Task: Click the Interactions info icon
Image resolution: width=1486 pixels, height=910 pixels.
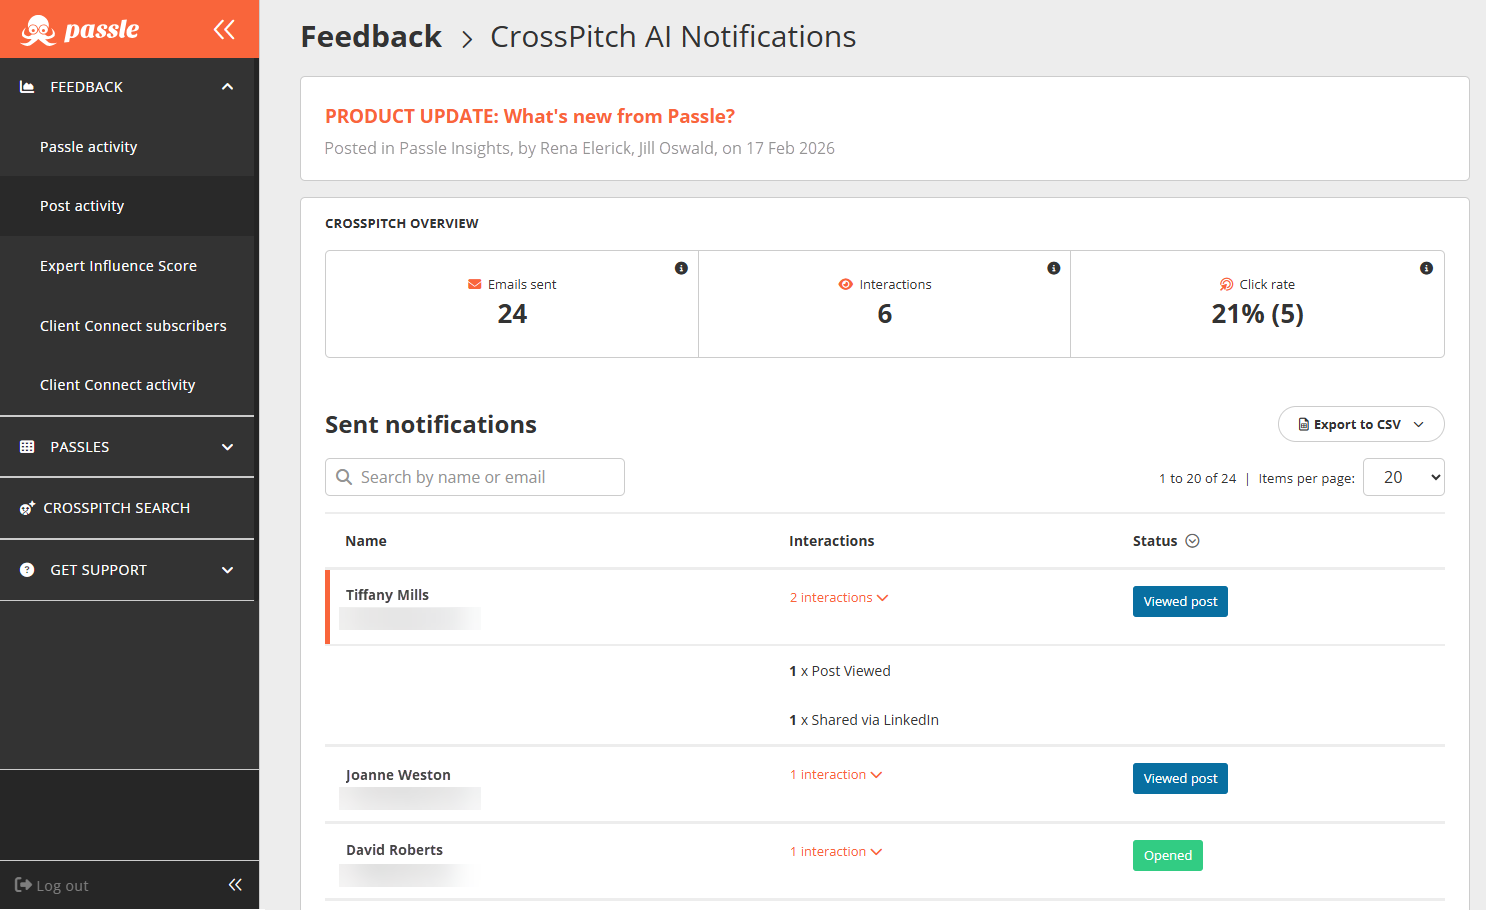Action: coord(1053,268)
